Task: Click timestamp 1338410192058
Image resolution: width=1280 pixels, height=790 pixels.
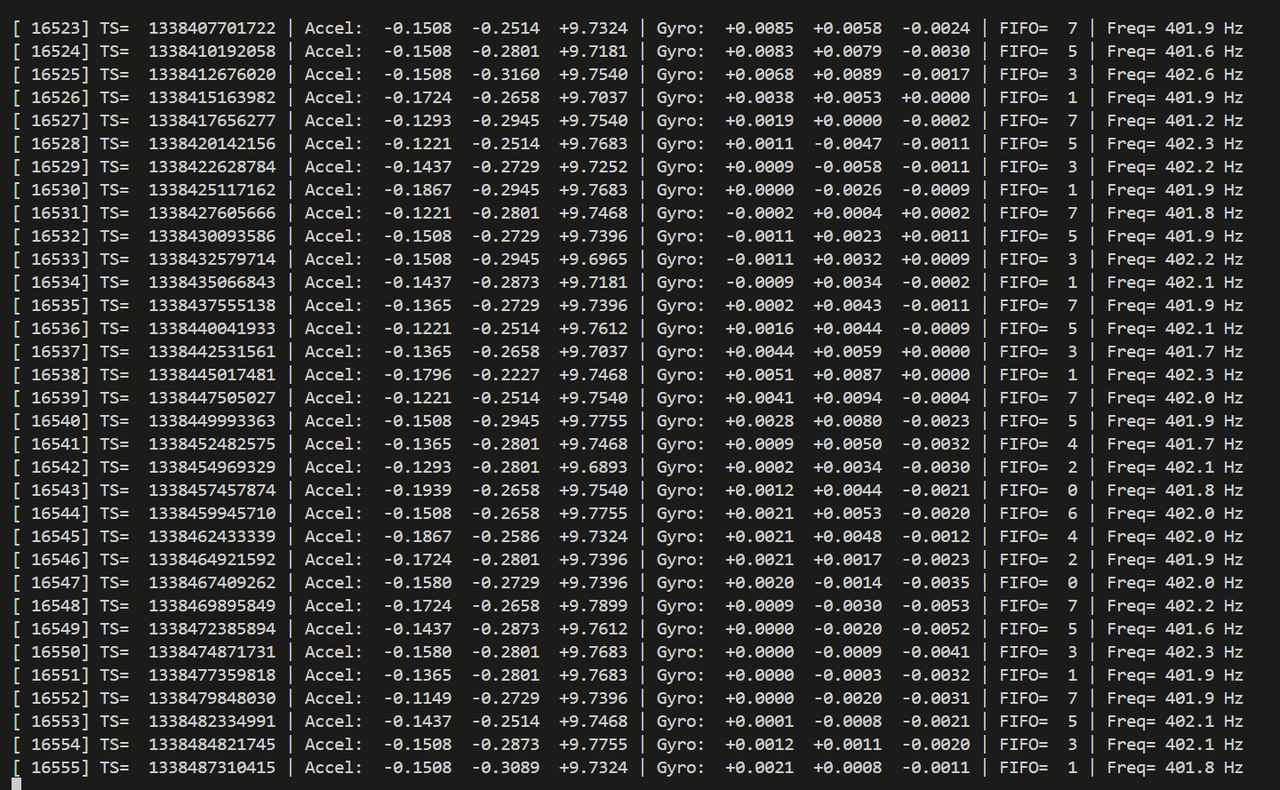Action: click(x=212, y=51)
